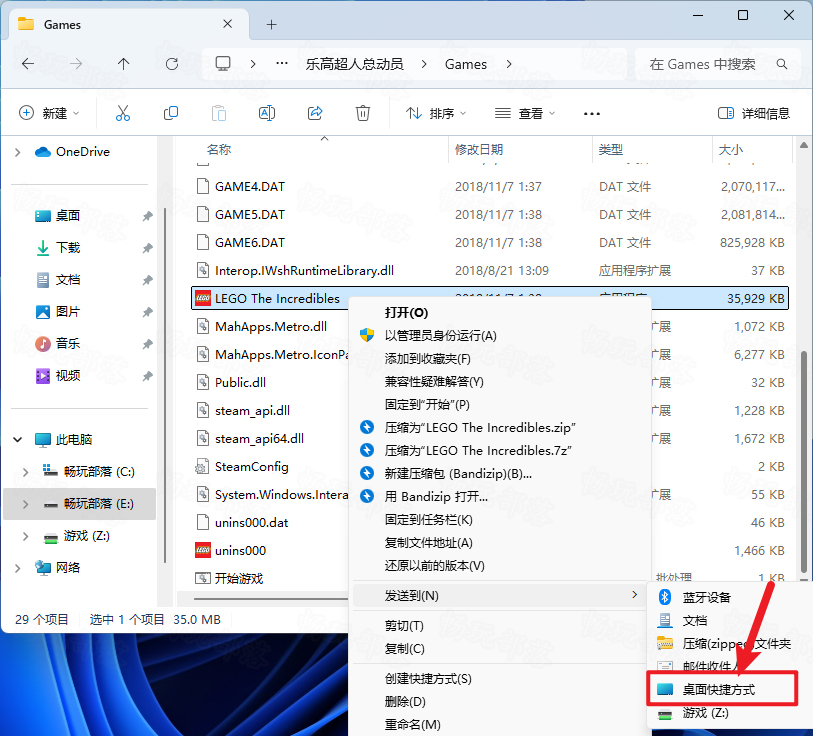Add a new tab with plus button
This screenshot has width=813, height=736.
pyautogui.click(x=272, y=24)
